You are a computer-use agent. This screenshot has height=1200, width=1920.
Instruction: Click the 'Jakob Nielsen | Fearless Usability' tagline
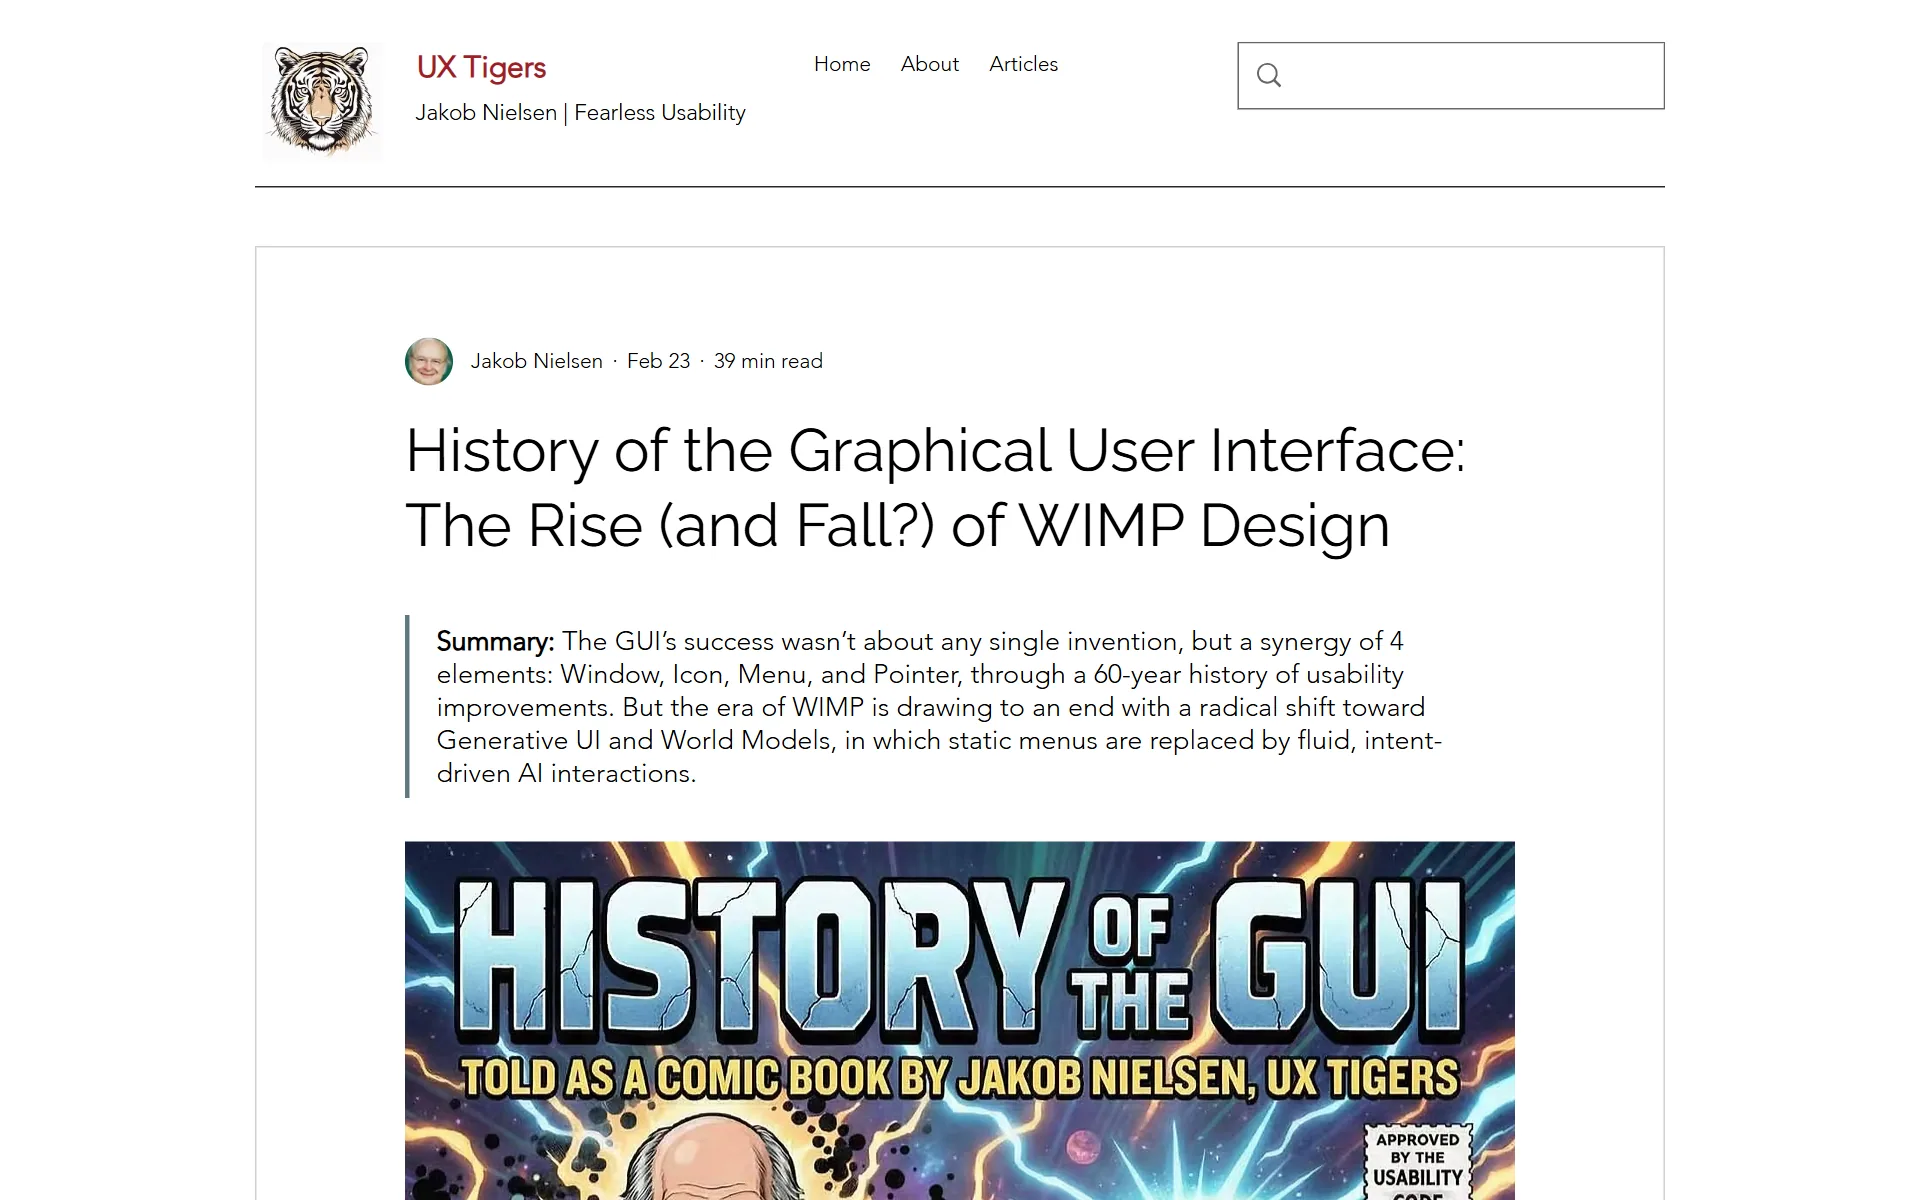coord(580,113)
